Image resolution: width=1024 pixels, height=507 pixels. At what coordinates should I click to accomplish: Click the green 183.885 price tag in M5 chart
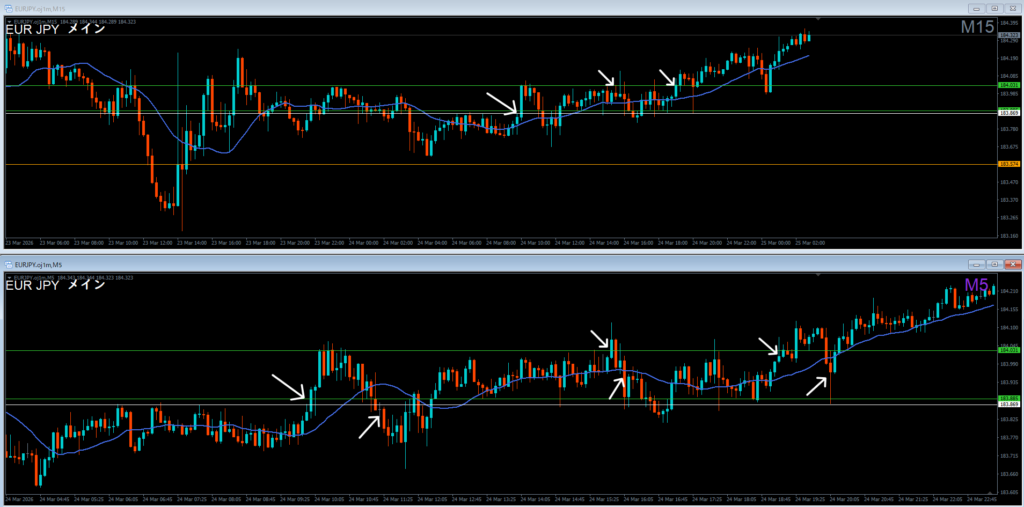tap(1009, 398)
